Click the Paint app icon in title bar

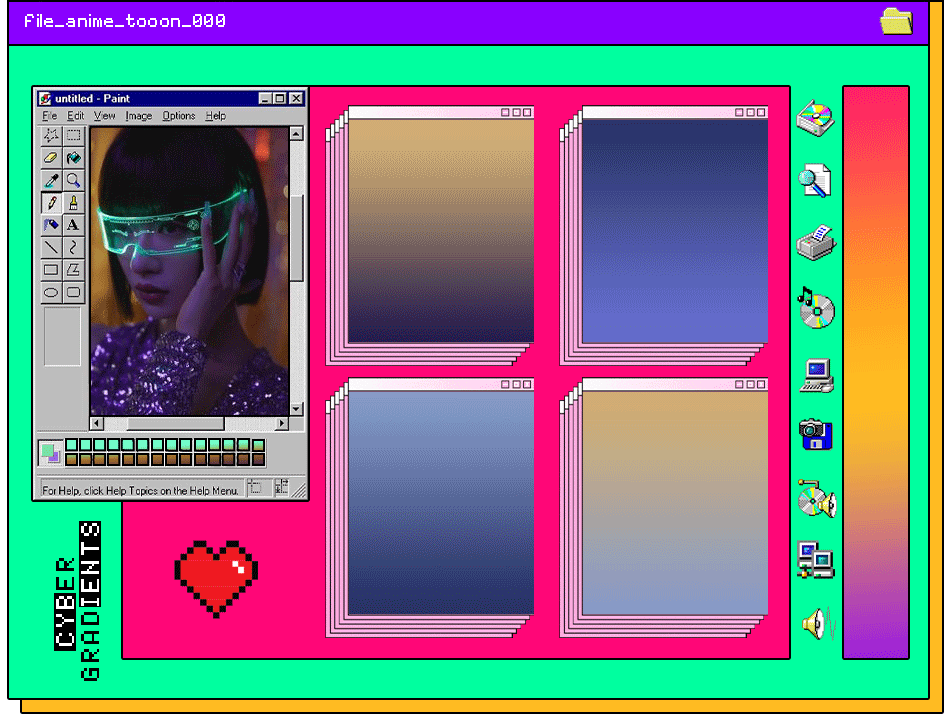[45, 98]
